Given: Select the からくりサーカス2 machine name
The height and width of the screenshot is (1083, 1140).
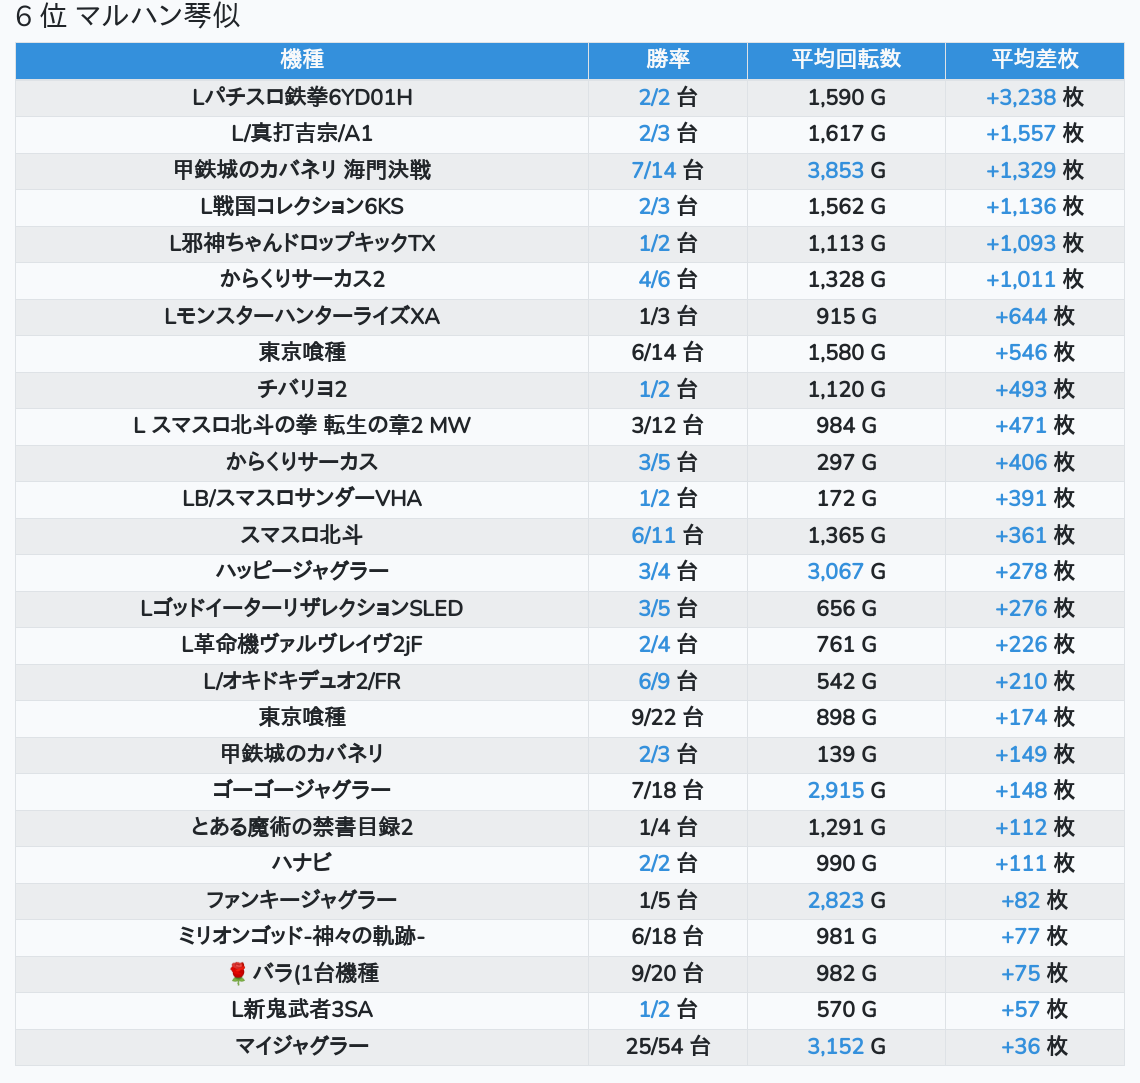Looking at the screenshot, I should [x=302, y=279].
